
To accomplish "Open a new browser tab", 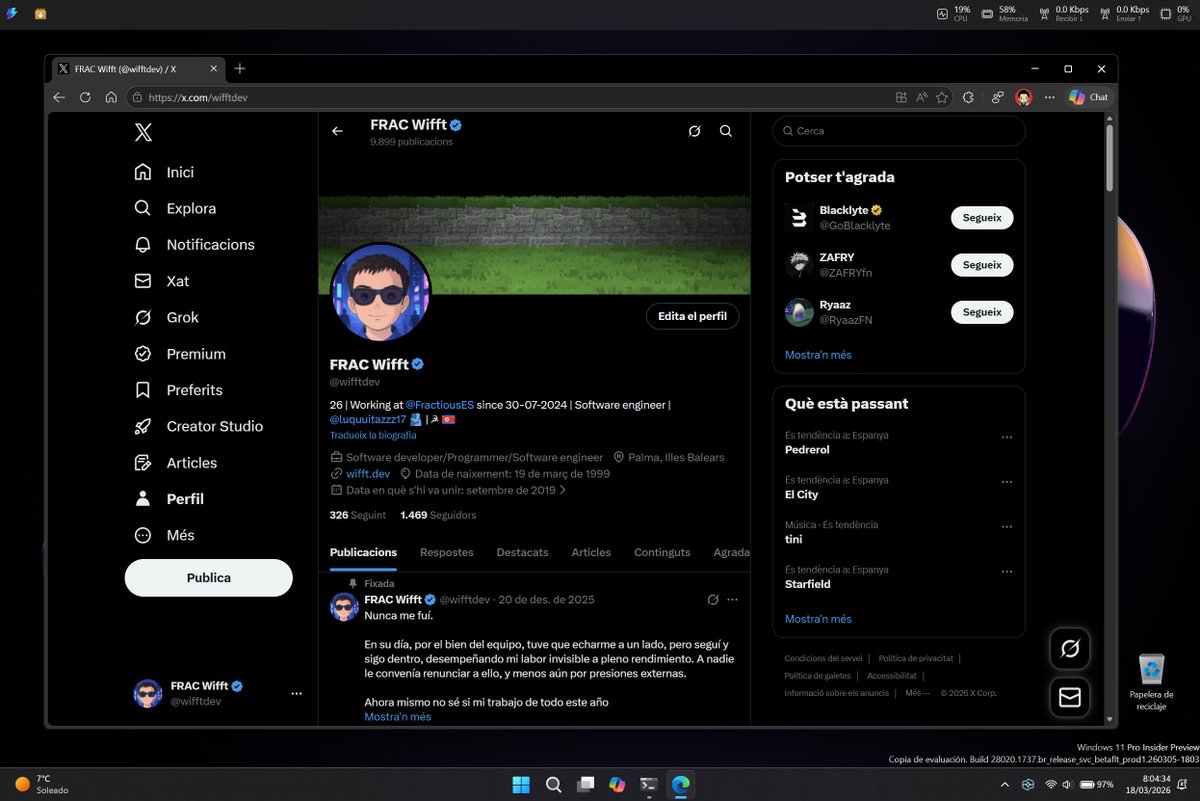I will [240, 69].
